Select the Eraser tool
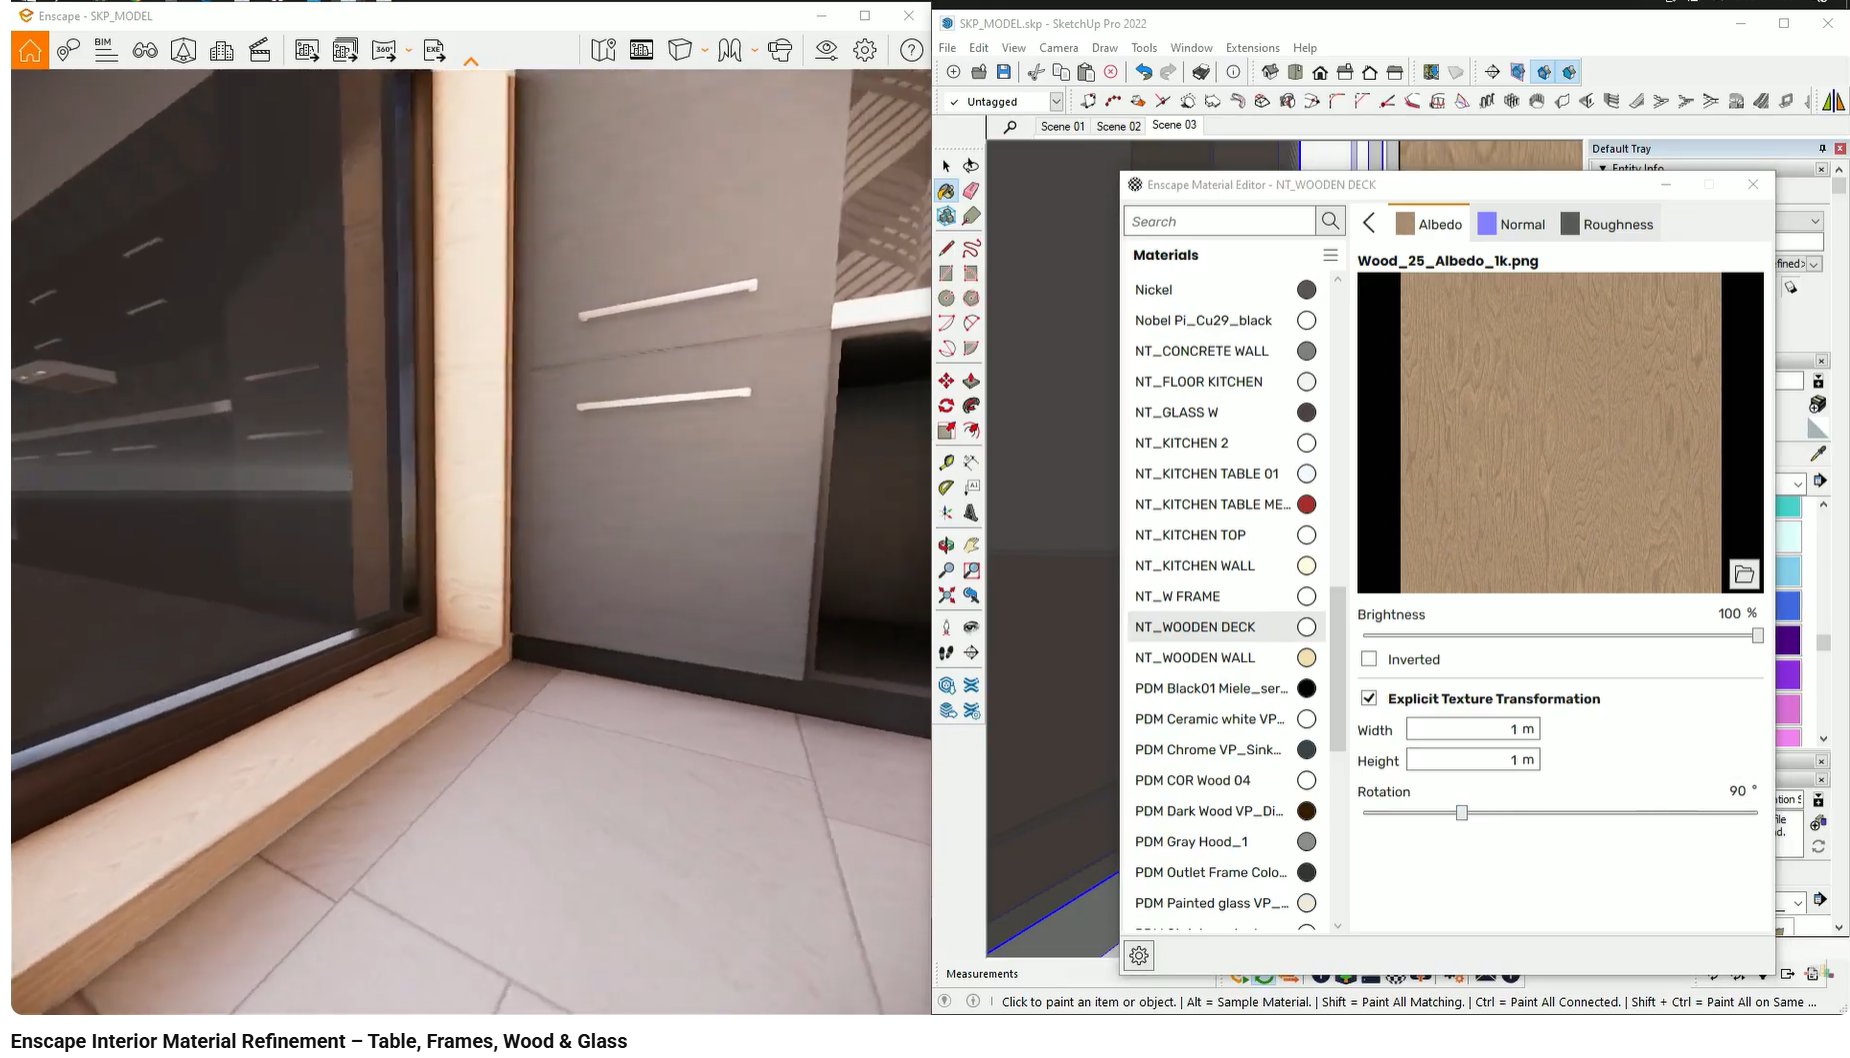This screenshot has width=1850, height=1058. [971, 190]
